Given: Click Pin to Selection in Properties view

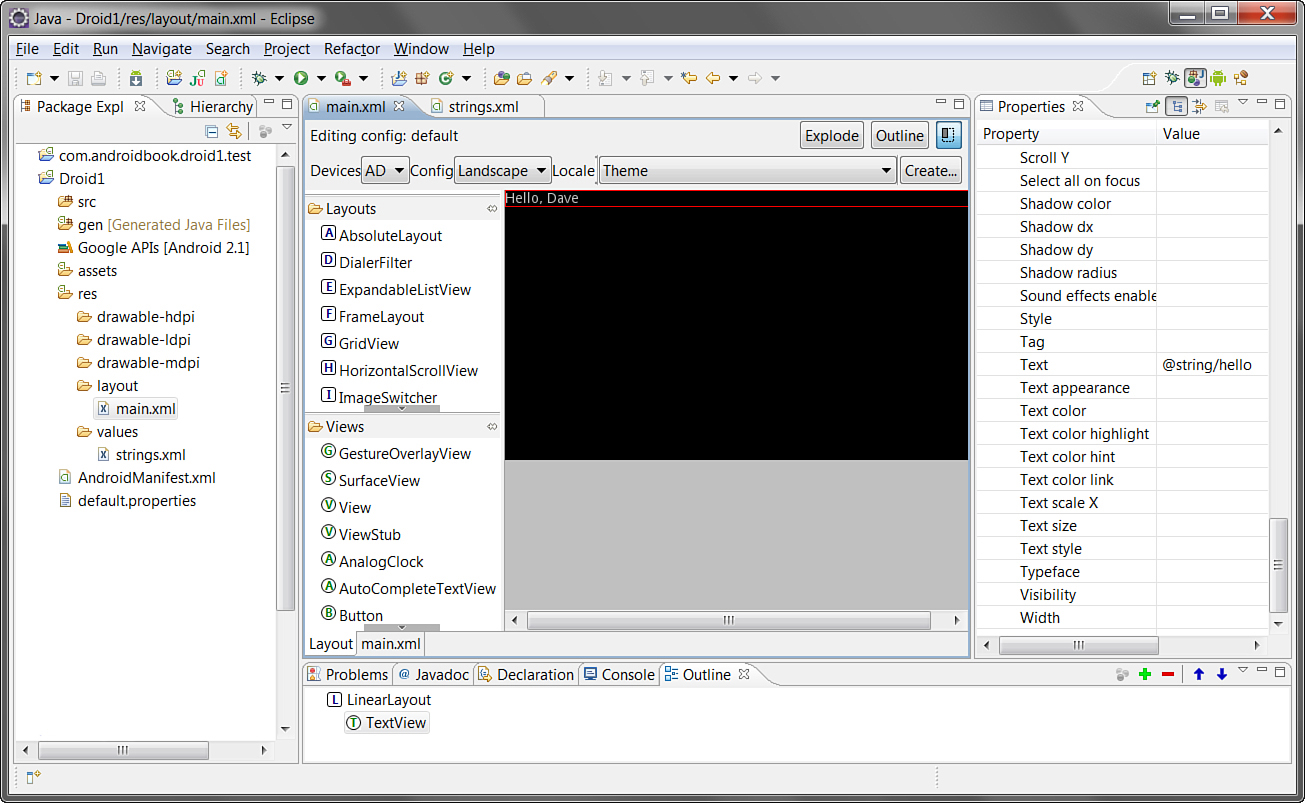Looking at the screenshot, I should click(x=1152, y=106).
